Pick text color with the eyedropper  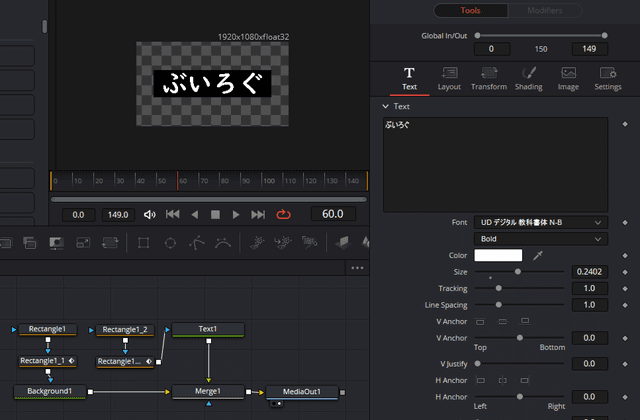point(538,256)
